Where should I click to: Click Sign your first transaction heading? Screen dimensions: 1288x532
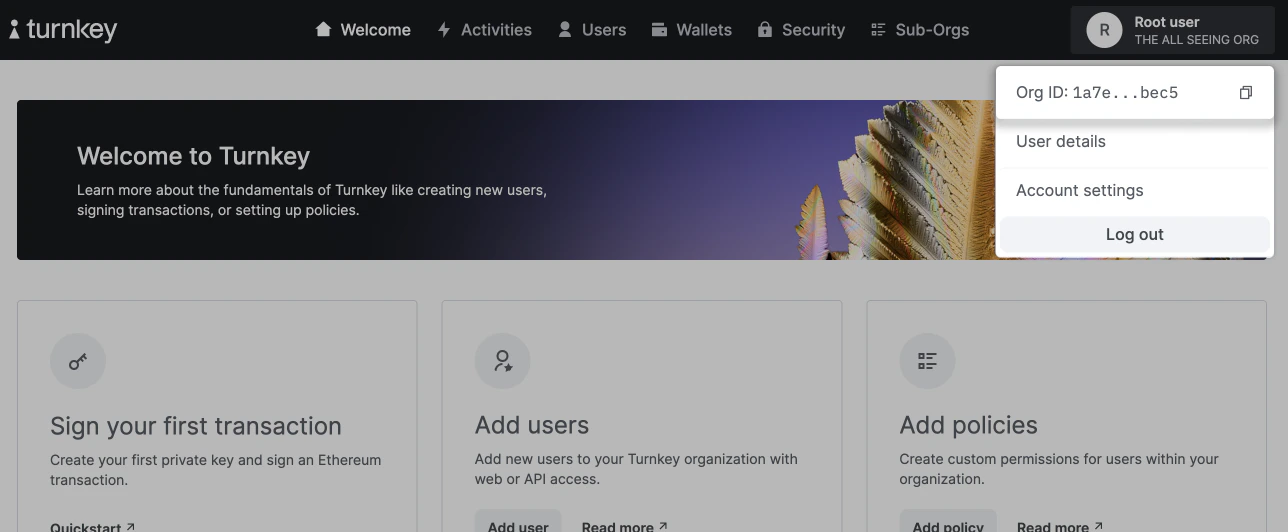[196, 426]
